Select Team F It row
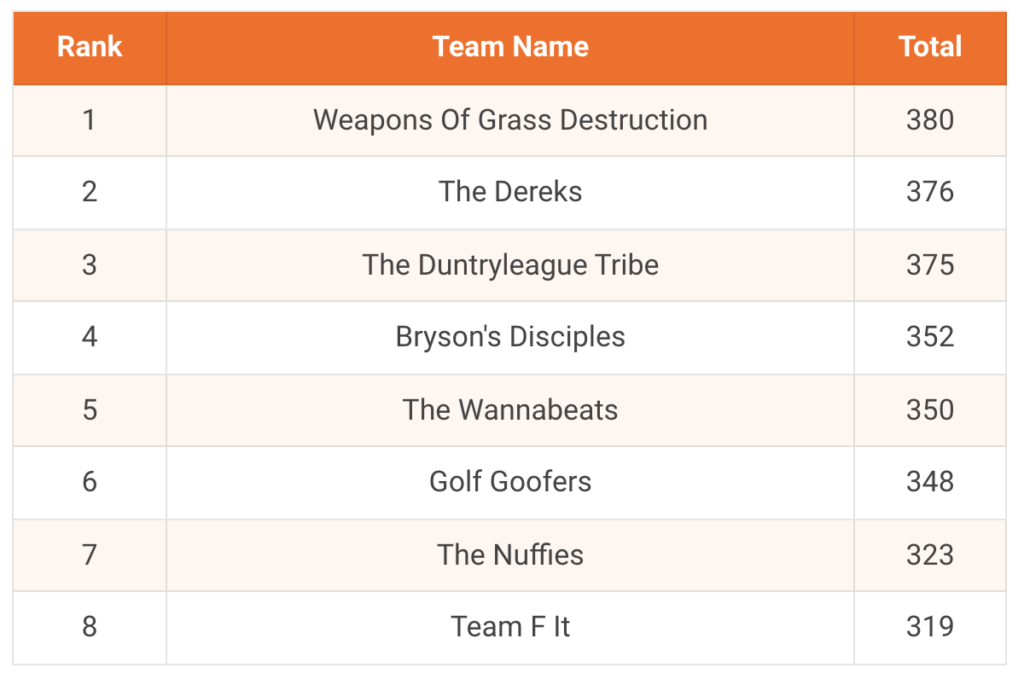The height and width of the screenshot is (679, 1024). click(510, 627)
